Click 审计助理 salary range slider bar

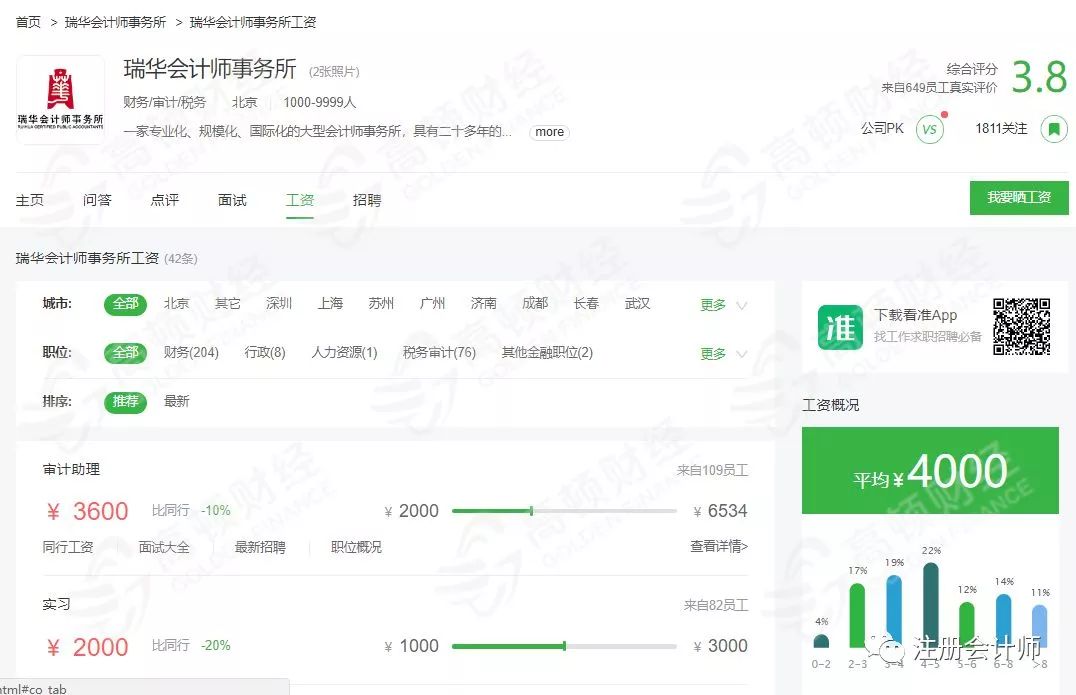point(564,511)
